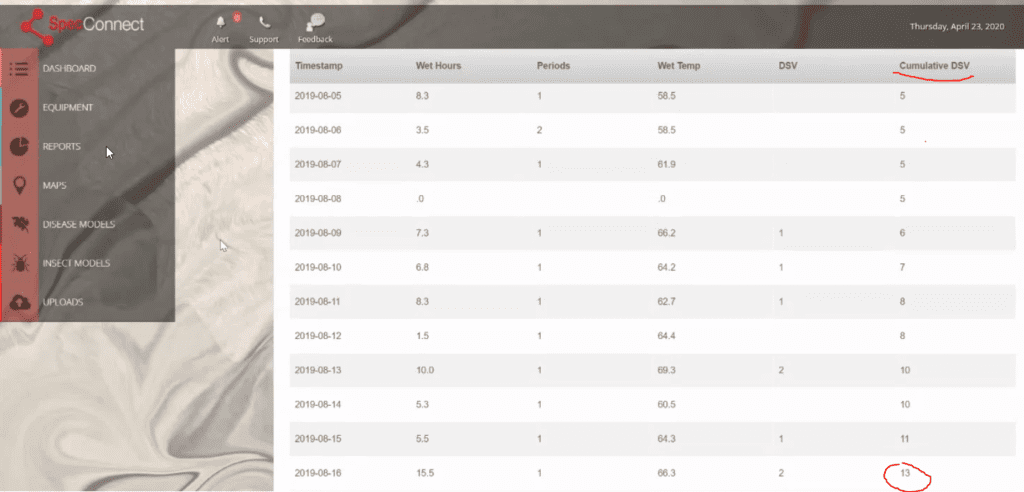Select timestamp 2019-08-12
The image size is (1024, 492).
pyautogui.click(x=318, y=336)
